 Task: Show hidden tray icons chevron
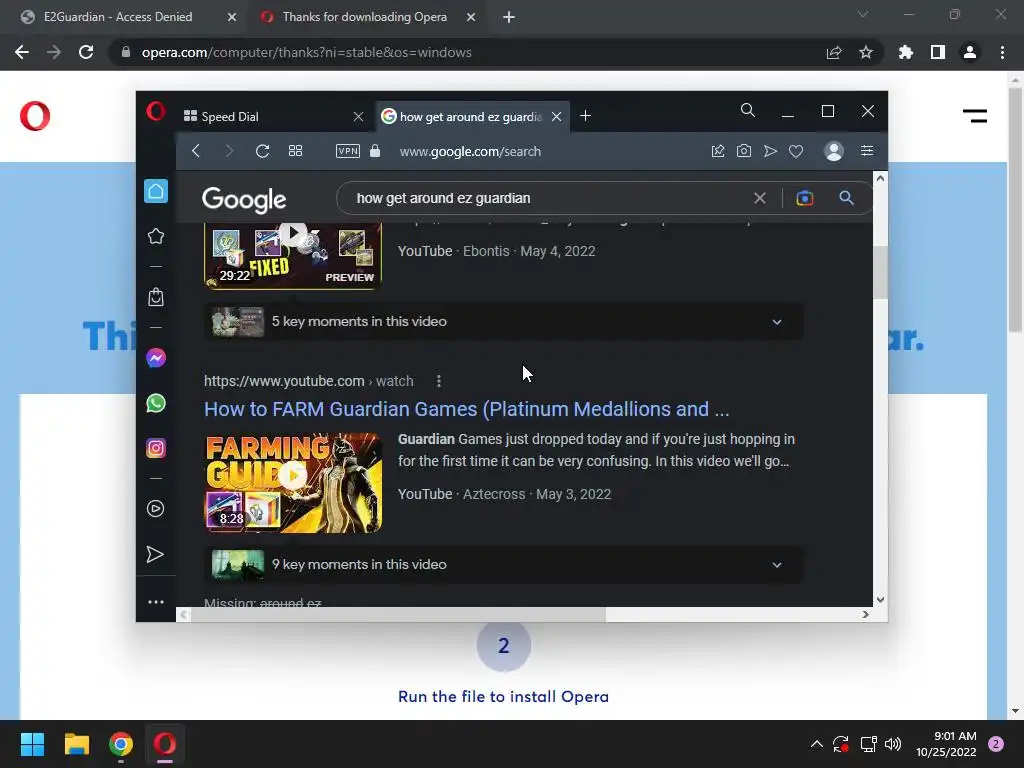(x=816, y=744)
